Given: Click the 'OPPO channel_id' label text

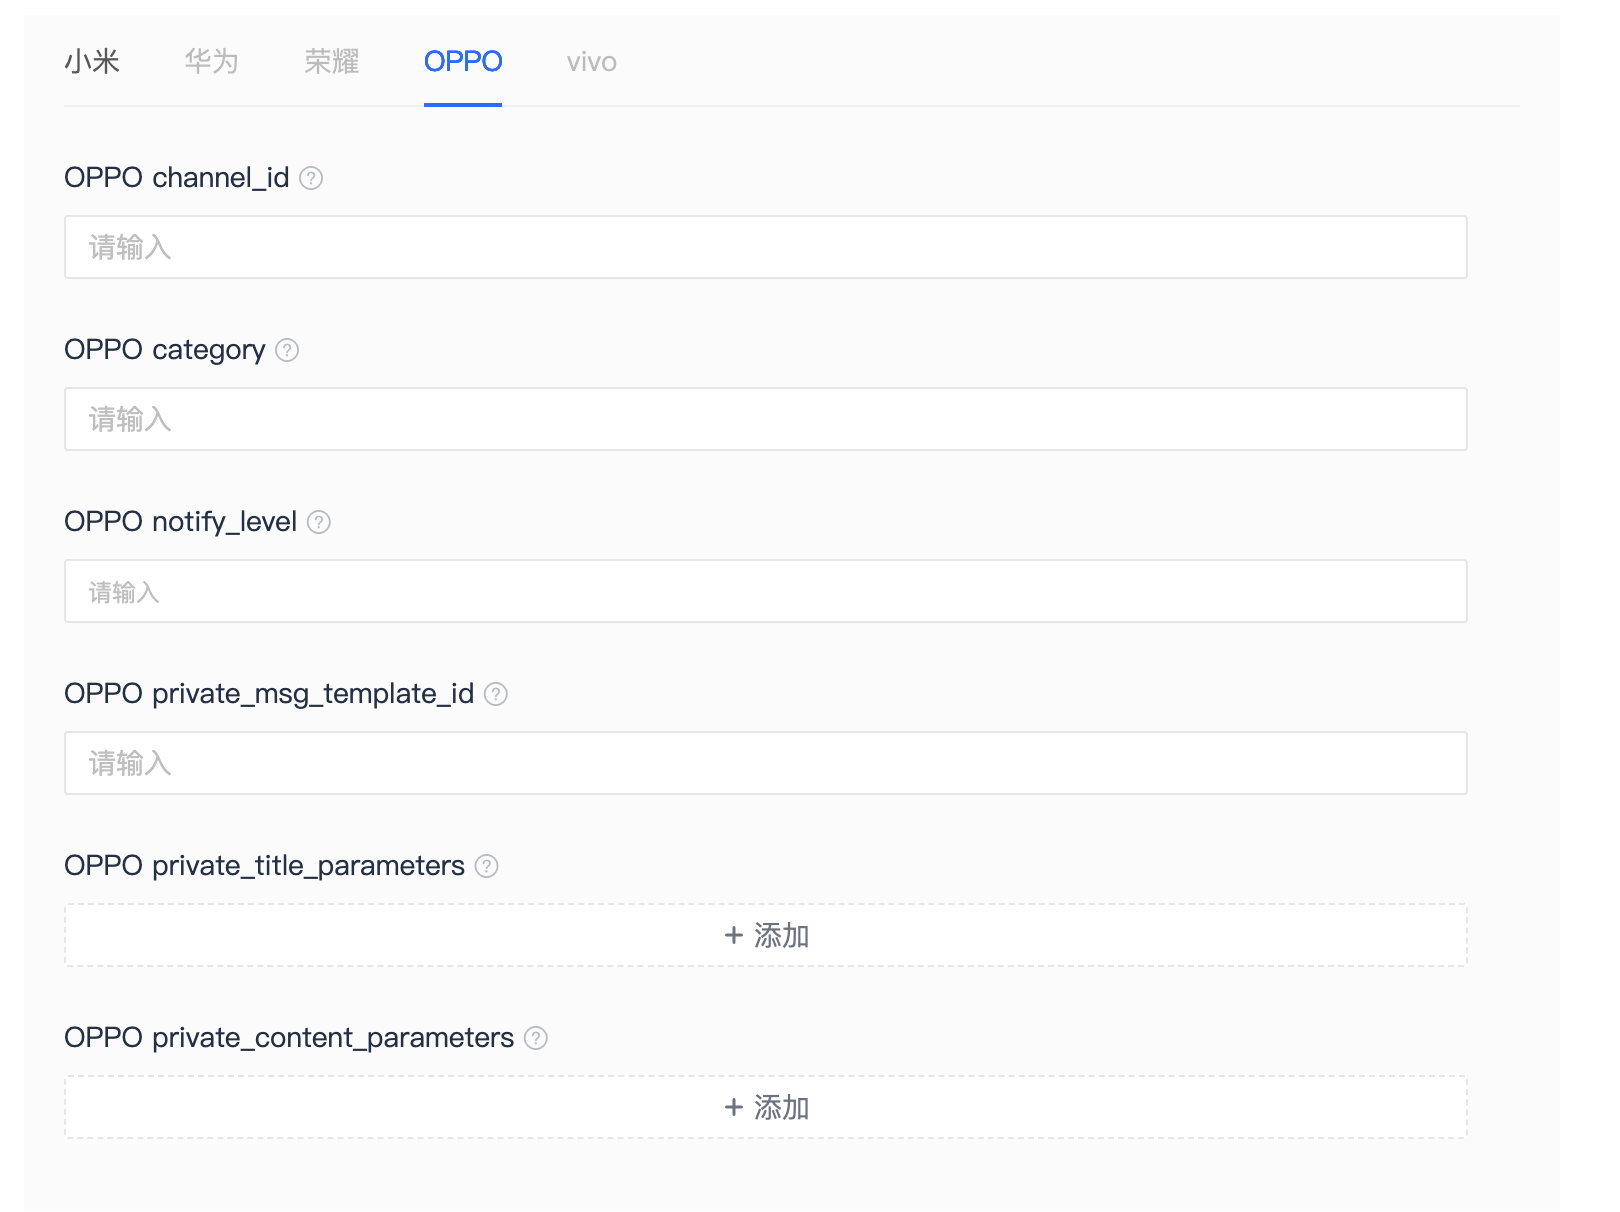Looking at the screenshot, I should click(x=177, y=178).
